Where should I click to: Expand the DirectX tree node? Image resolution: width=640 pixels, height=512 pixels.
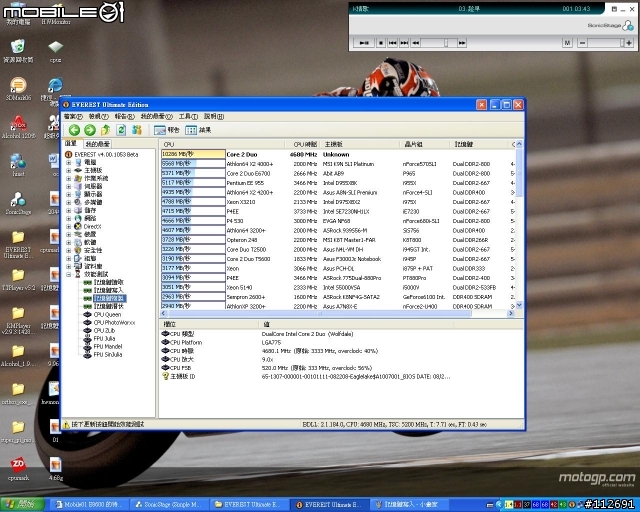coord(69,226)
